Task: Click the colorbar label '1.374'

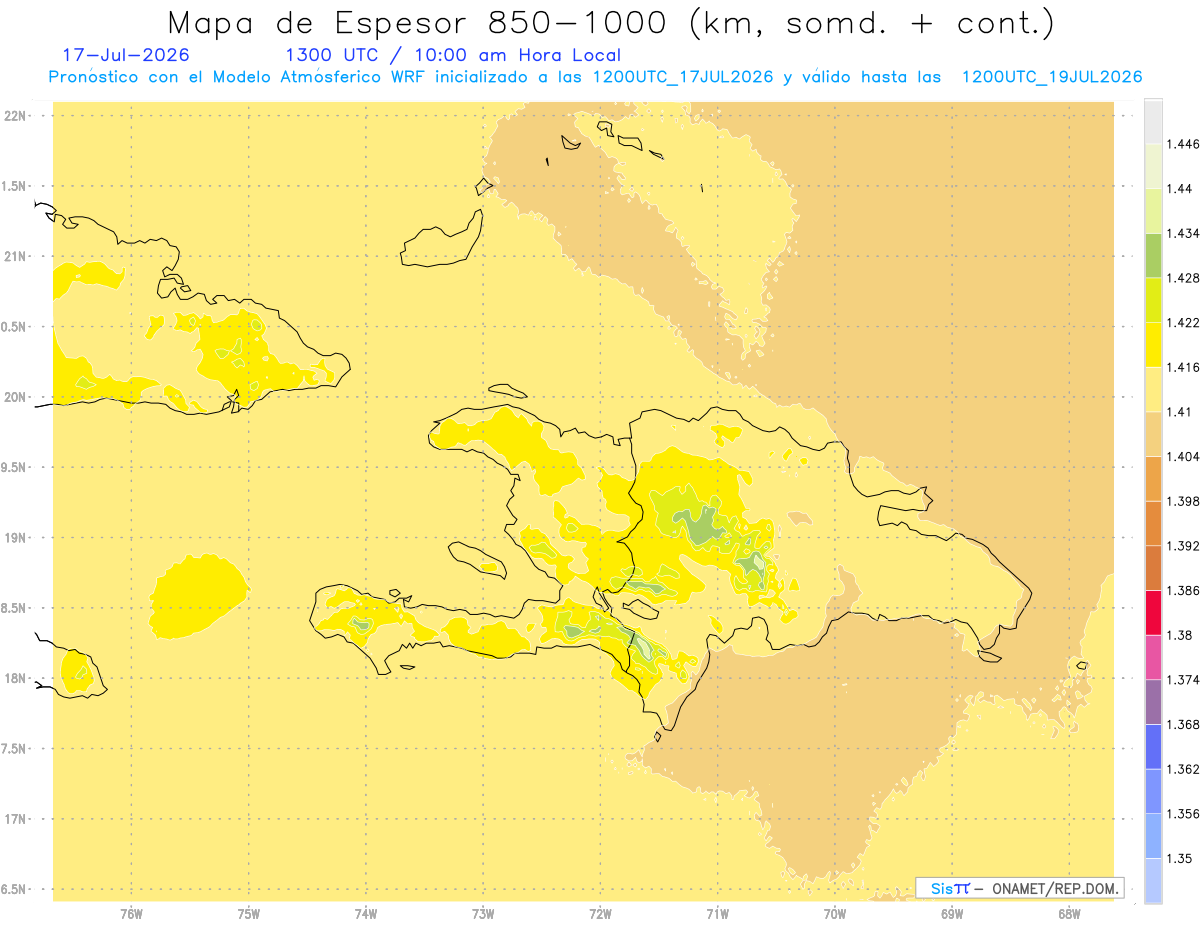Action: (x=1185, y=679)
